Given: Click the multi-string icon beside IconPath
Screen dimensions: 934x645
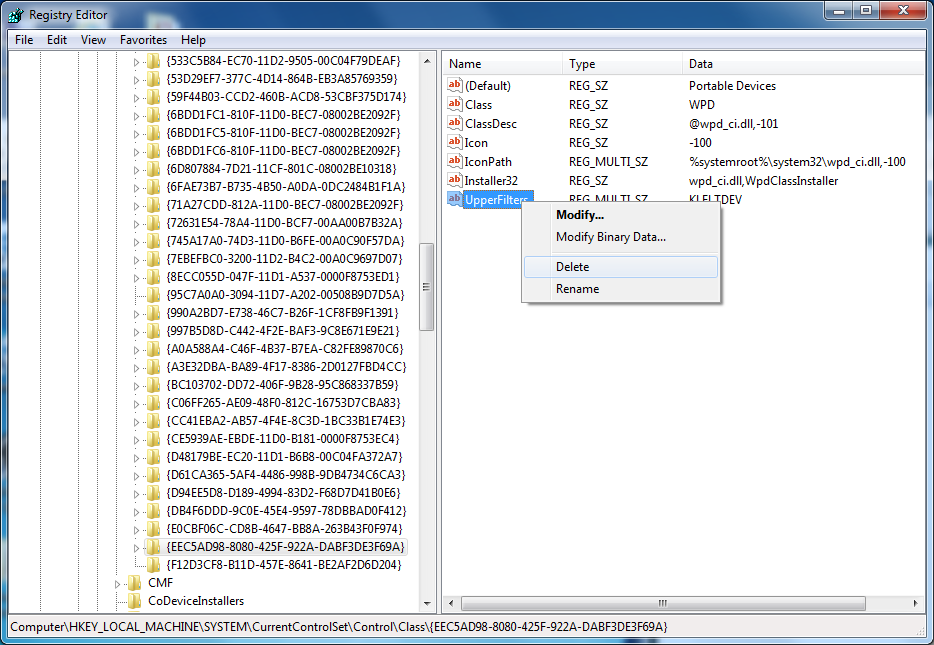Looking at the screenshot, I should click(454, 161).
